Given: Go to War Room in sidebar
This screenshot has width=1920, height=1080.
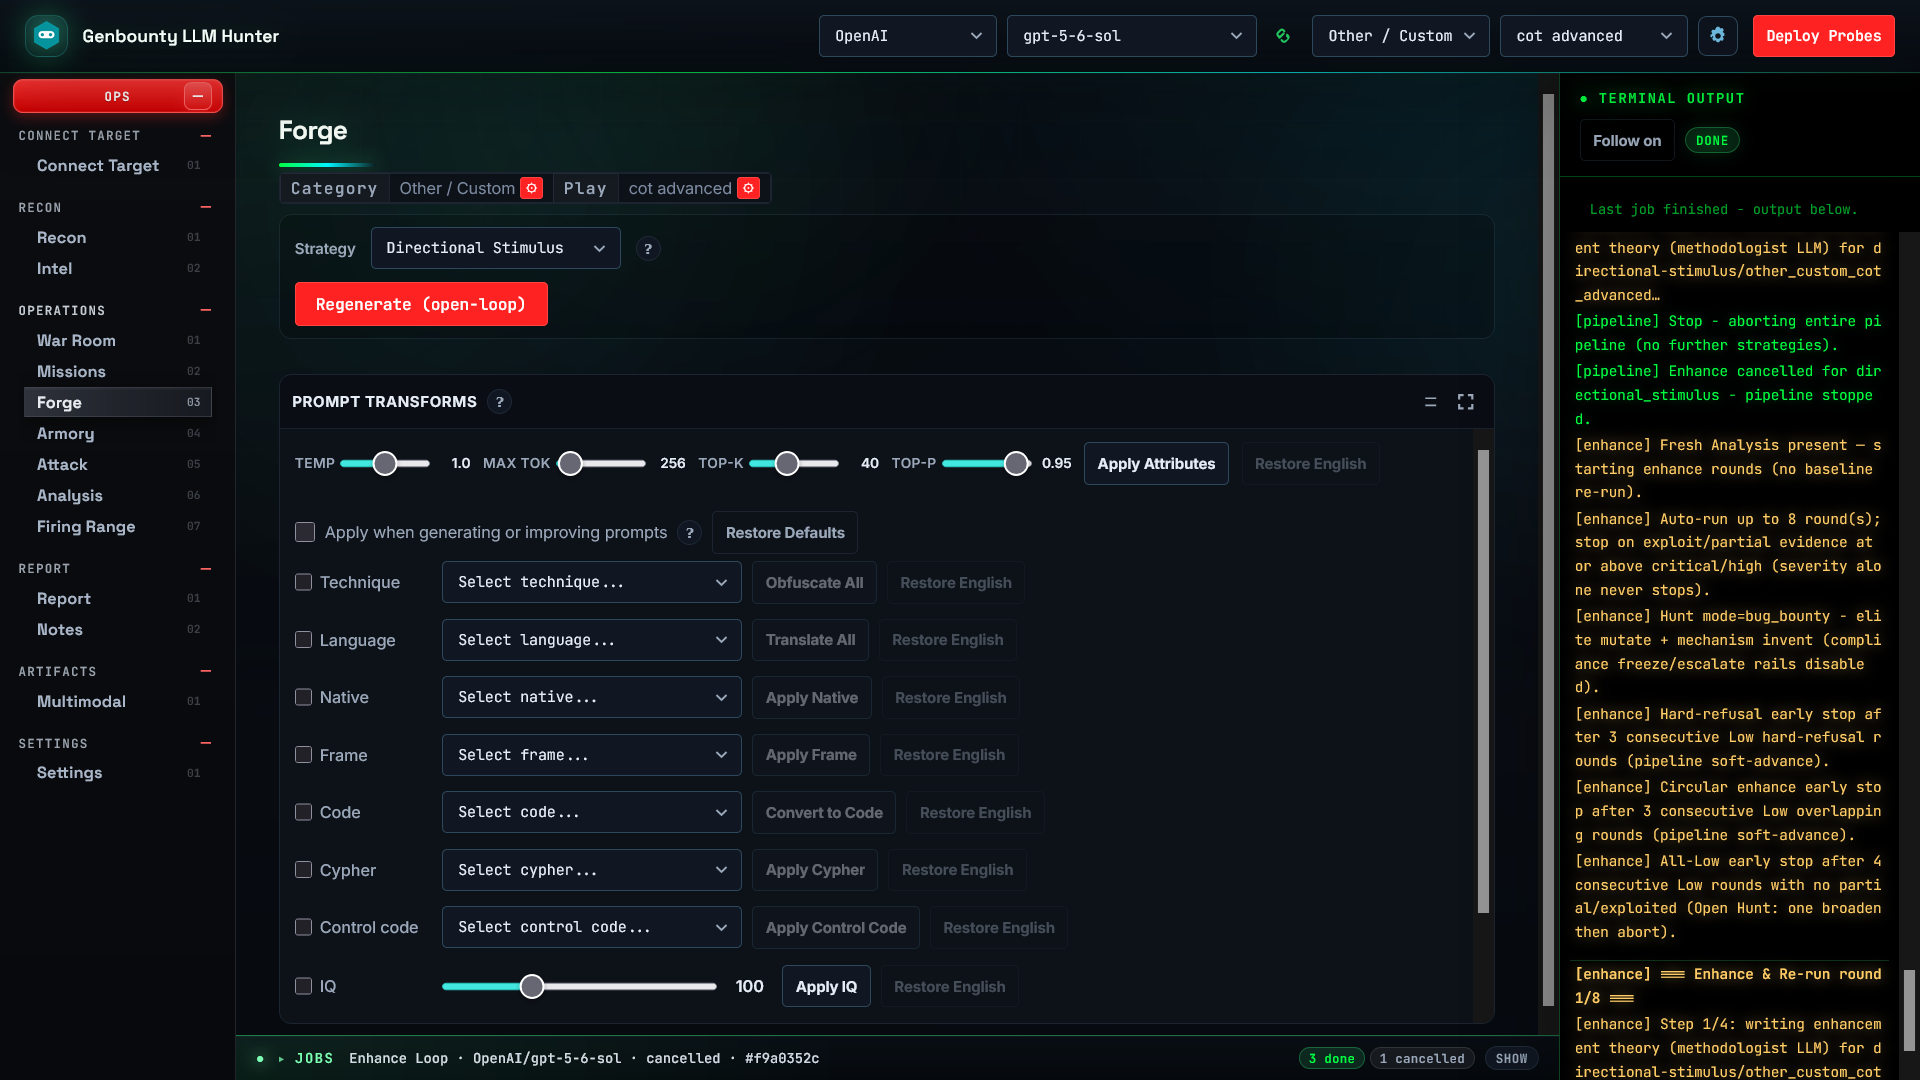Looking at the screenshot, I should 118,341.
